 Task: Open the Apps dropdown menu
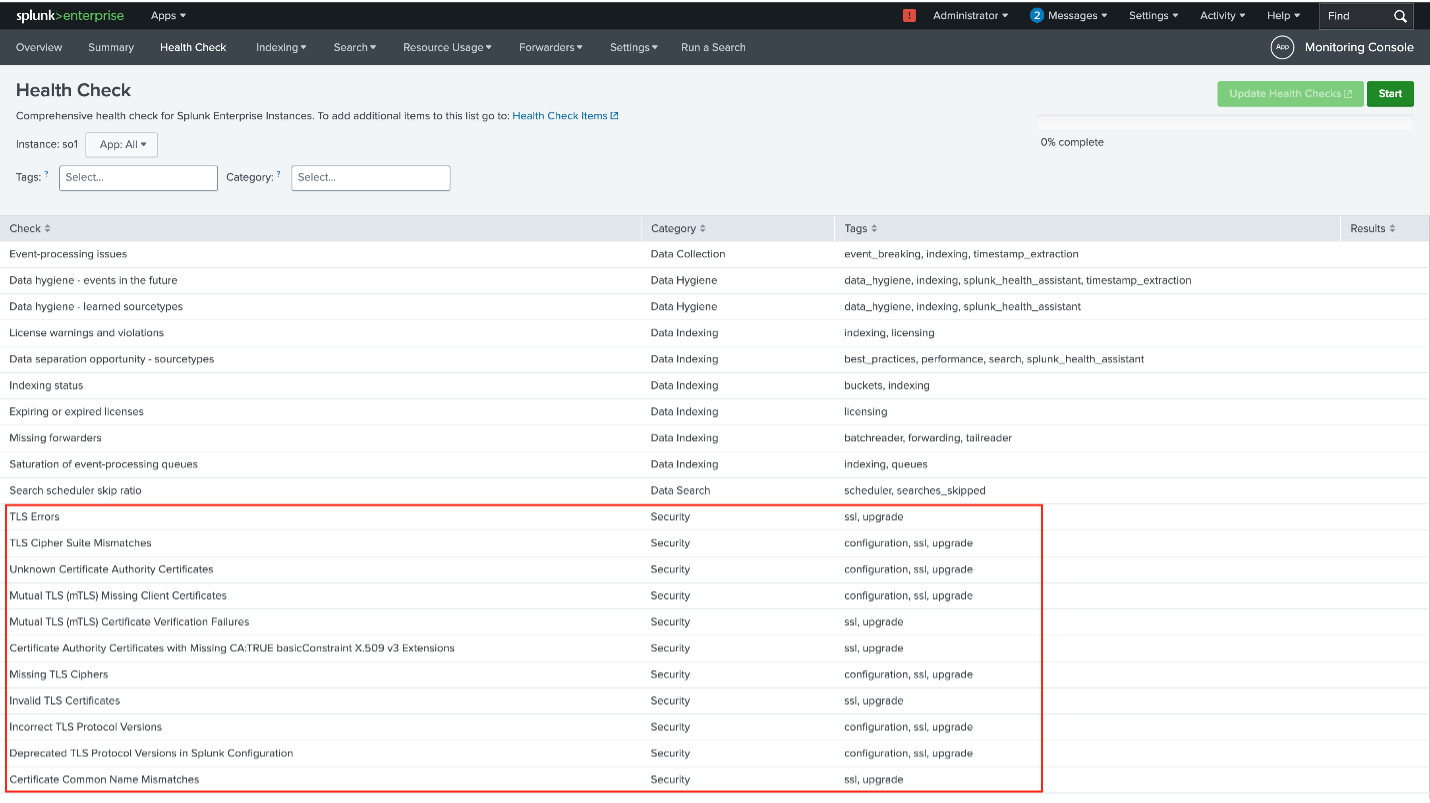[168, 16]
